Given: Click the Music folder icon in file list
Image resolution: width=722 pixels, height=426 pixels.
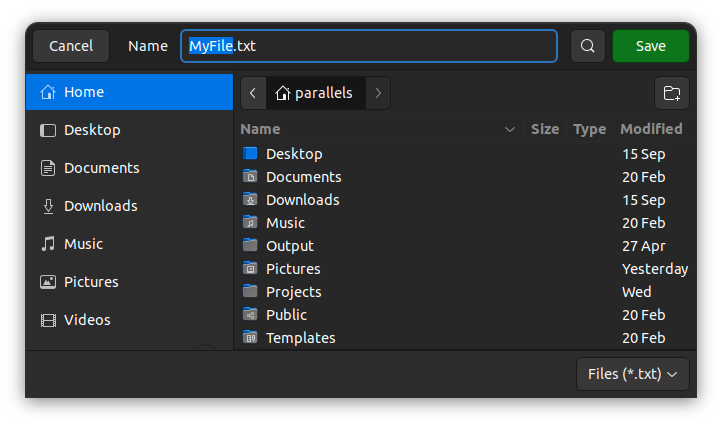Looking at the screenshot, I should pos(250,223).
